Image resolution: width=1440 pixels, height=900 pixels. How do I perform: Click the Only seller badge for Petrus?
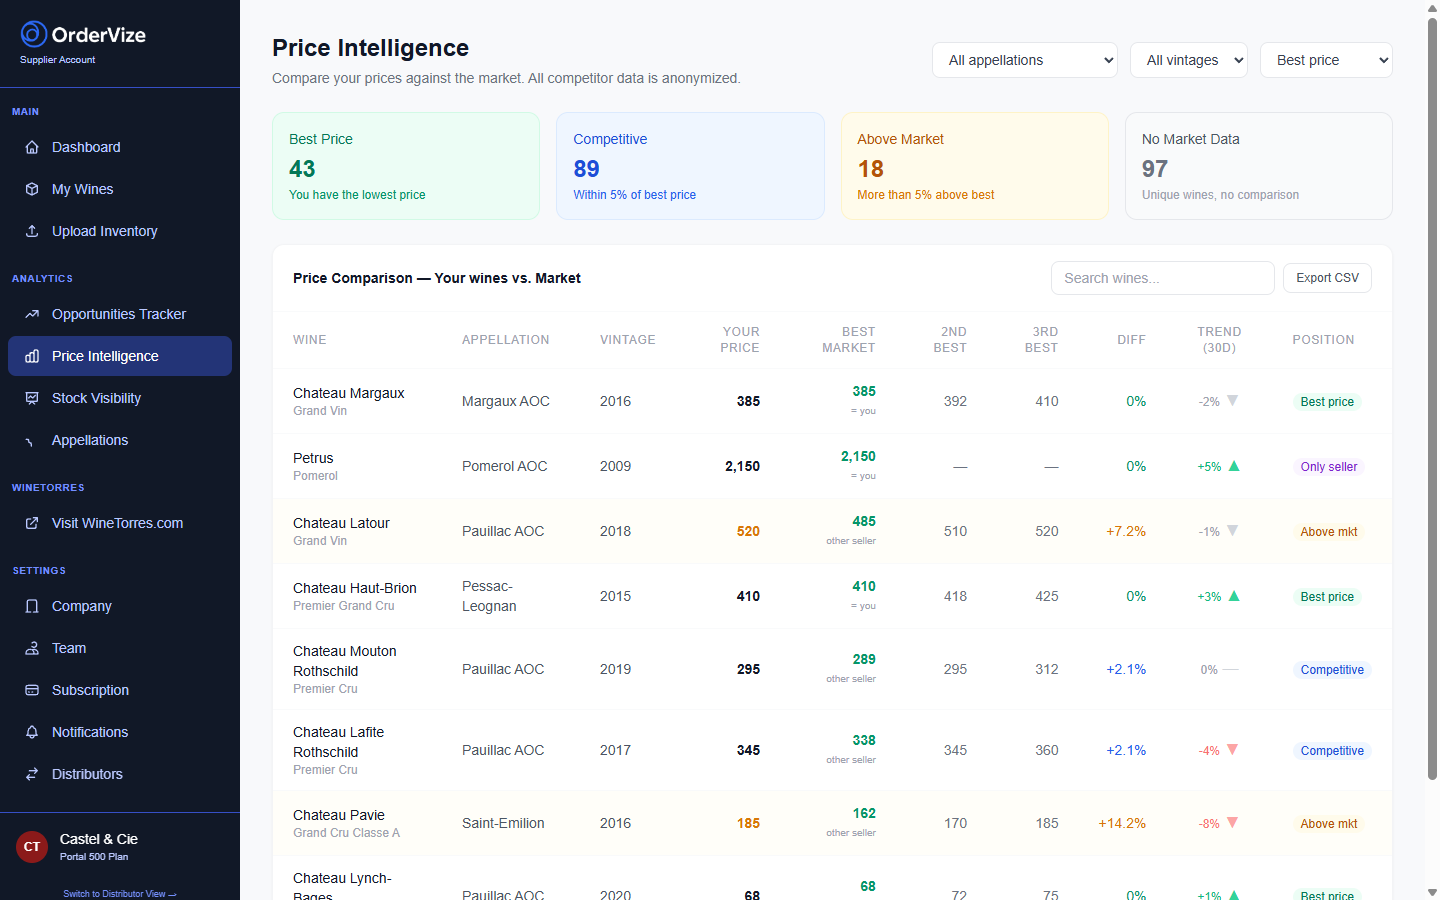[1329, 467]
